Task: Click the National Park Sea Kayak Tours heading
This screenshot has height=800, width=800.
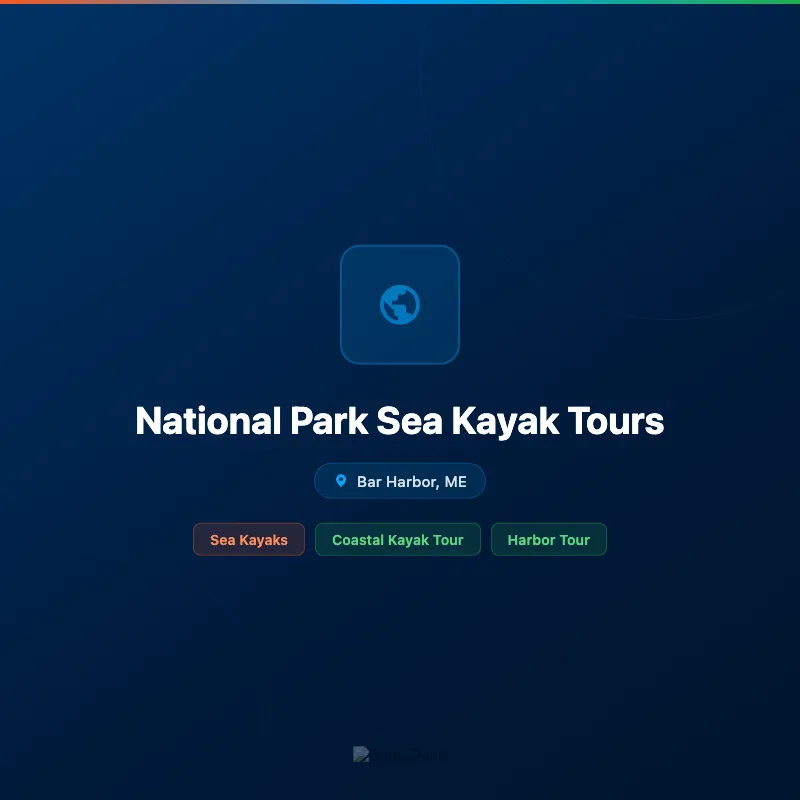Action: [400, 421]
